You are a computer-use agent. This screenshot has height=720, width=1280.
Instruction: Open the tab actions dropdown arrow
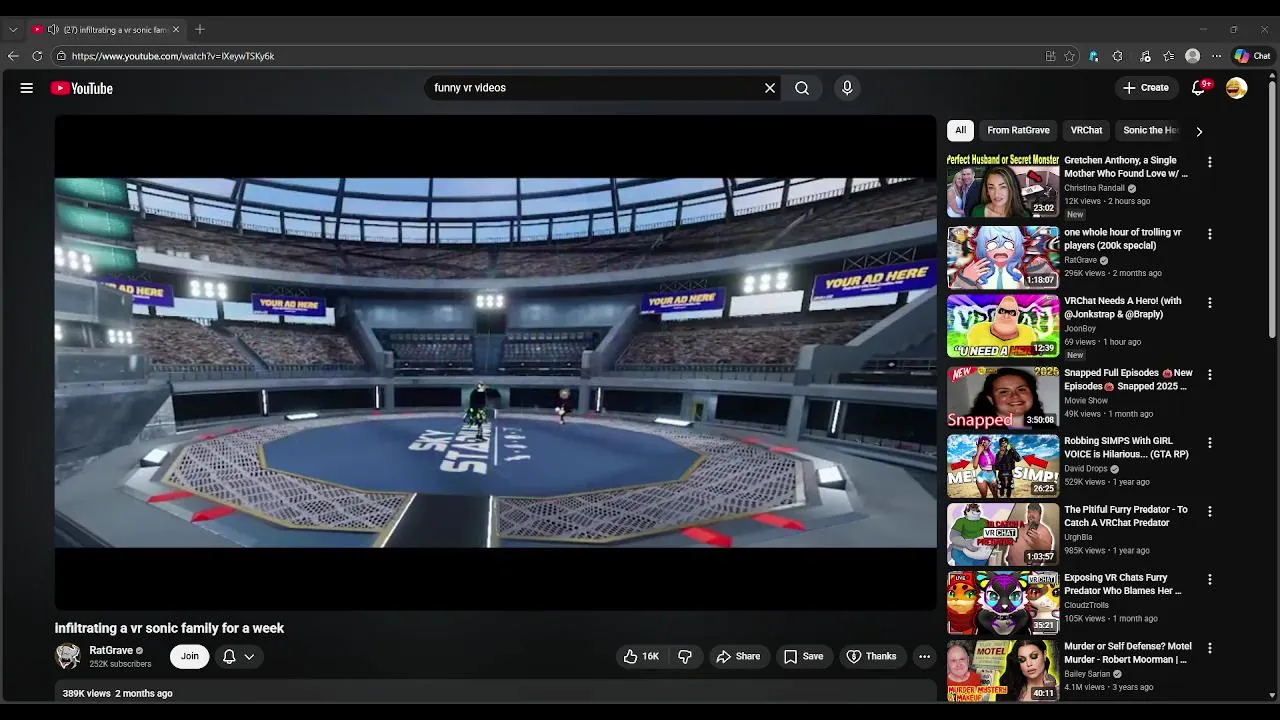(13, 30)
